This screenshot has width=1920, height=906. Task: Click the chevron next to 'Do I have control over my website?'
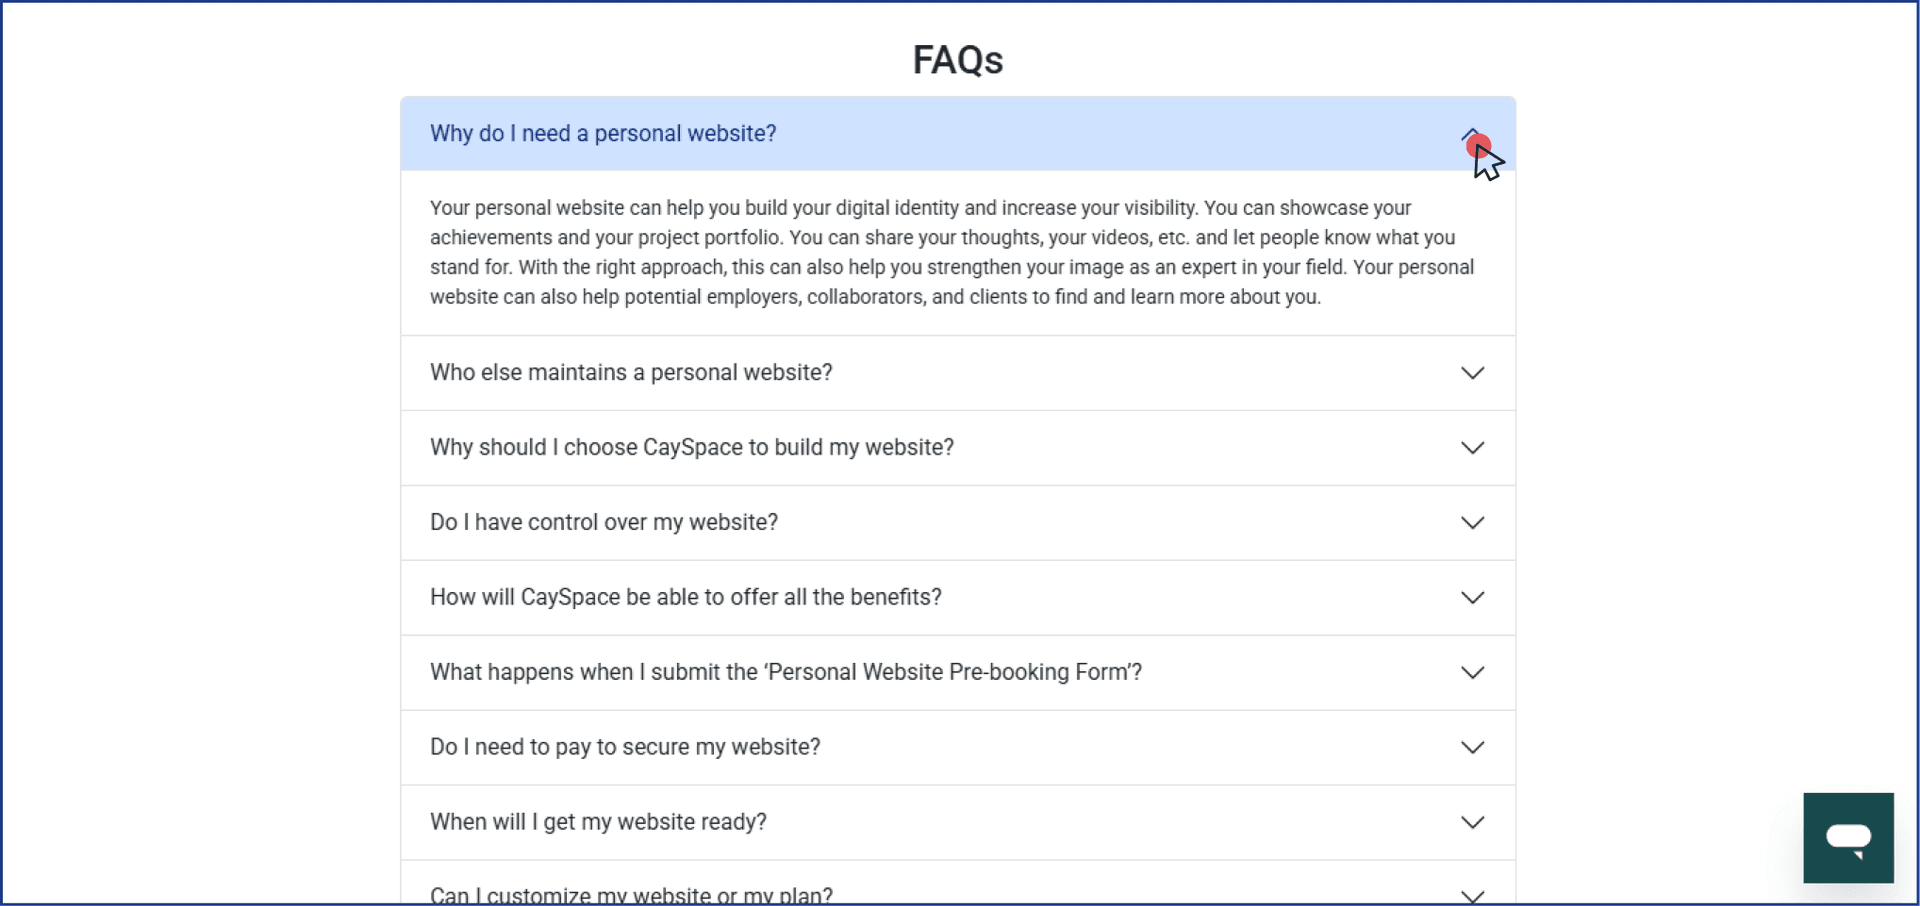pos(1472,522)
